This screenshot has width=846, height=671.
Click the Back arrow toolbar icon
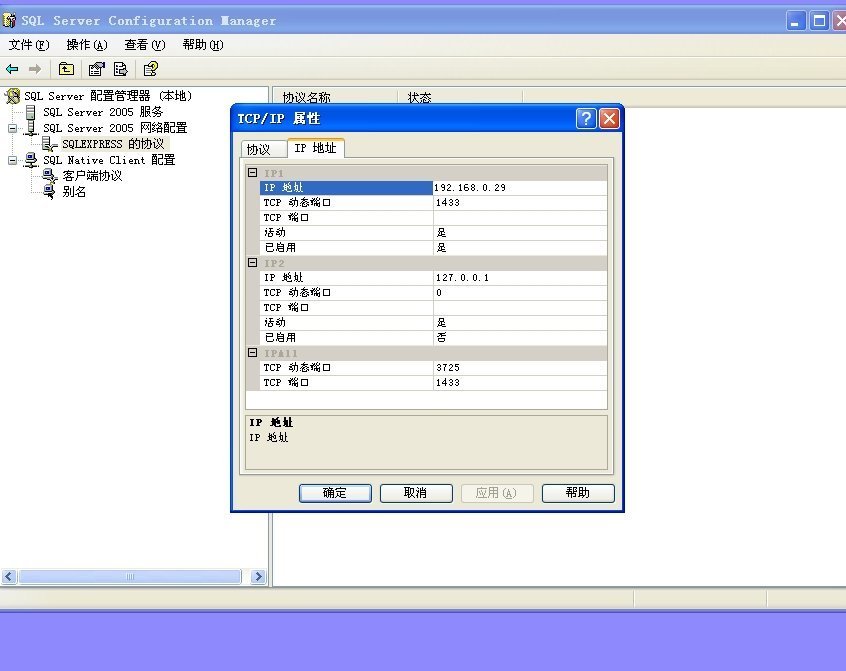tap(12, 69)
